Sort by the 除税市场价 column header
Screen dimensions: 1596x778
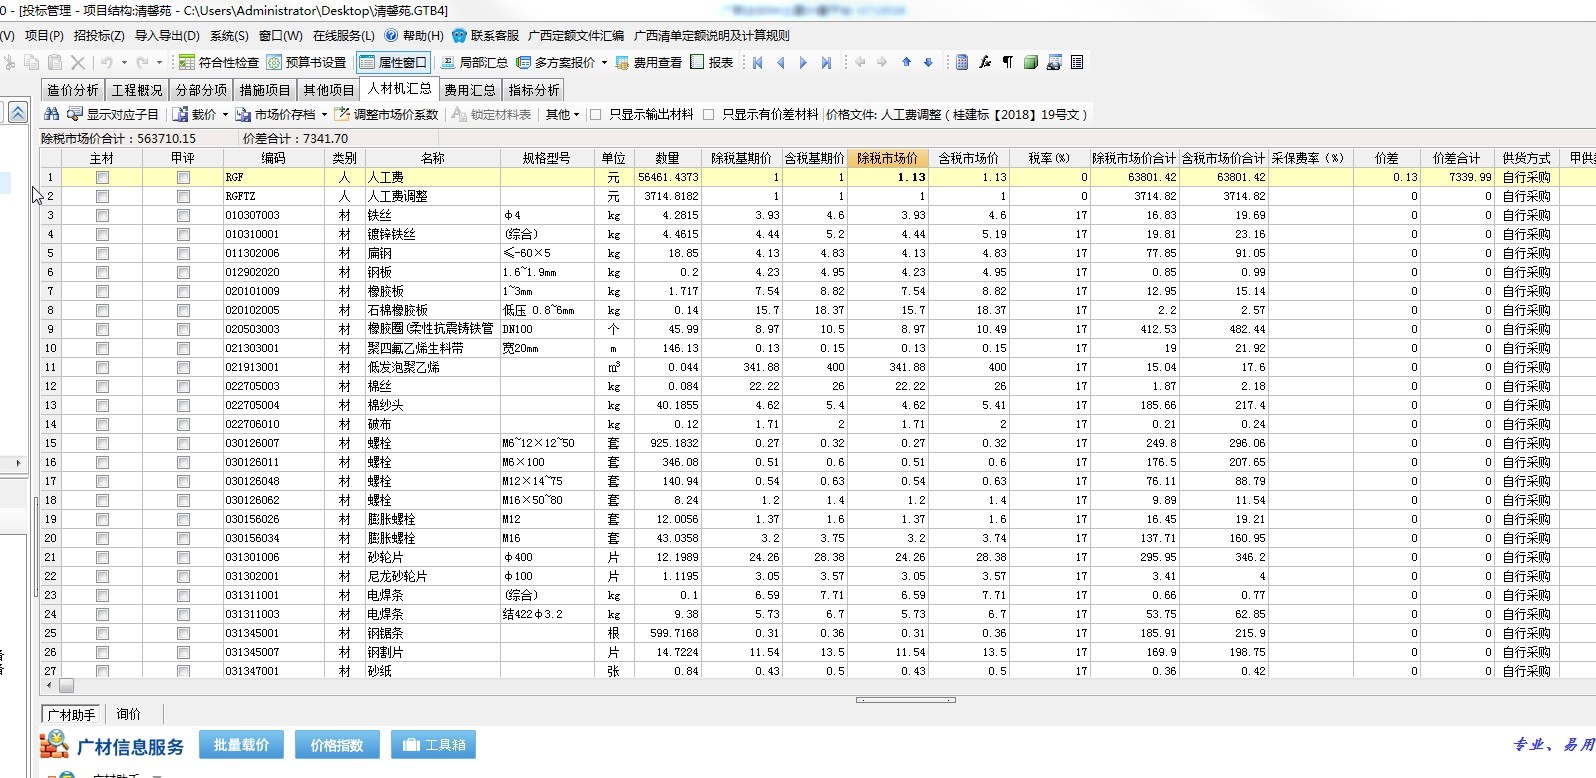click(886, 158)
